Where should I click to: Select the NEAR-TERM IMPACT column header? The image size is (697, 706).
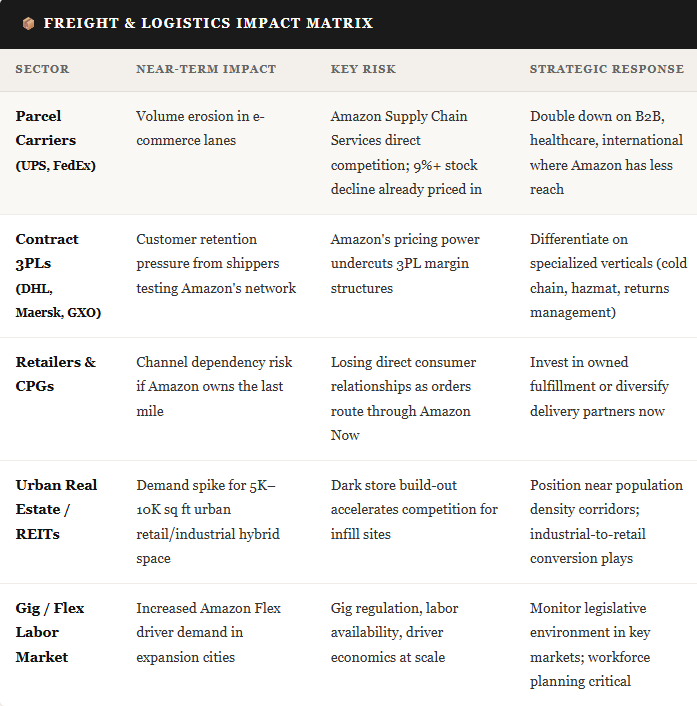coord(206,69)
